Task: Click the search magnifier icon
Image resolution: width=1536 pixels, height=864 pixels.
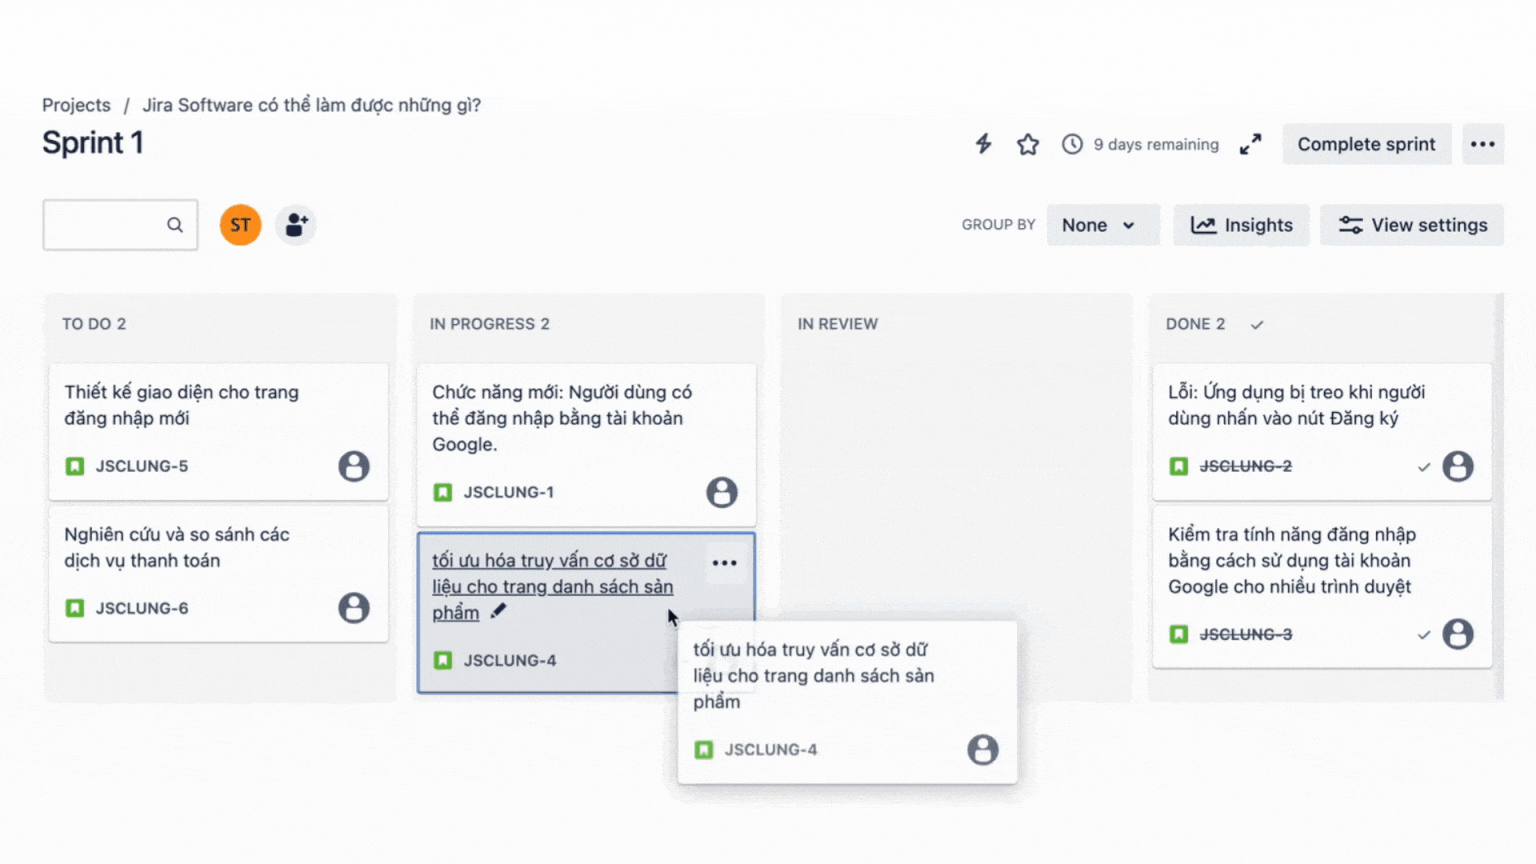Action: [x=175, y=225]
